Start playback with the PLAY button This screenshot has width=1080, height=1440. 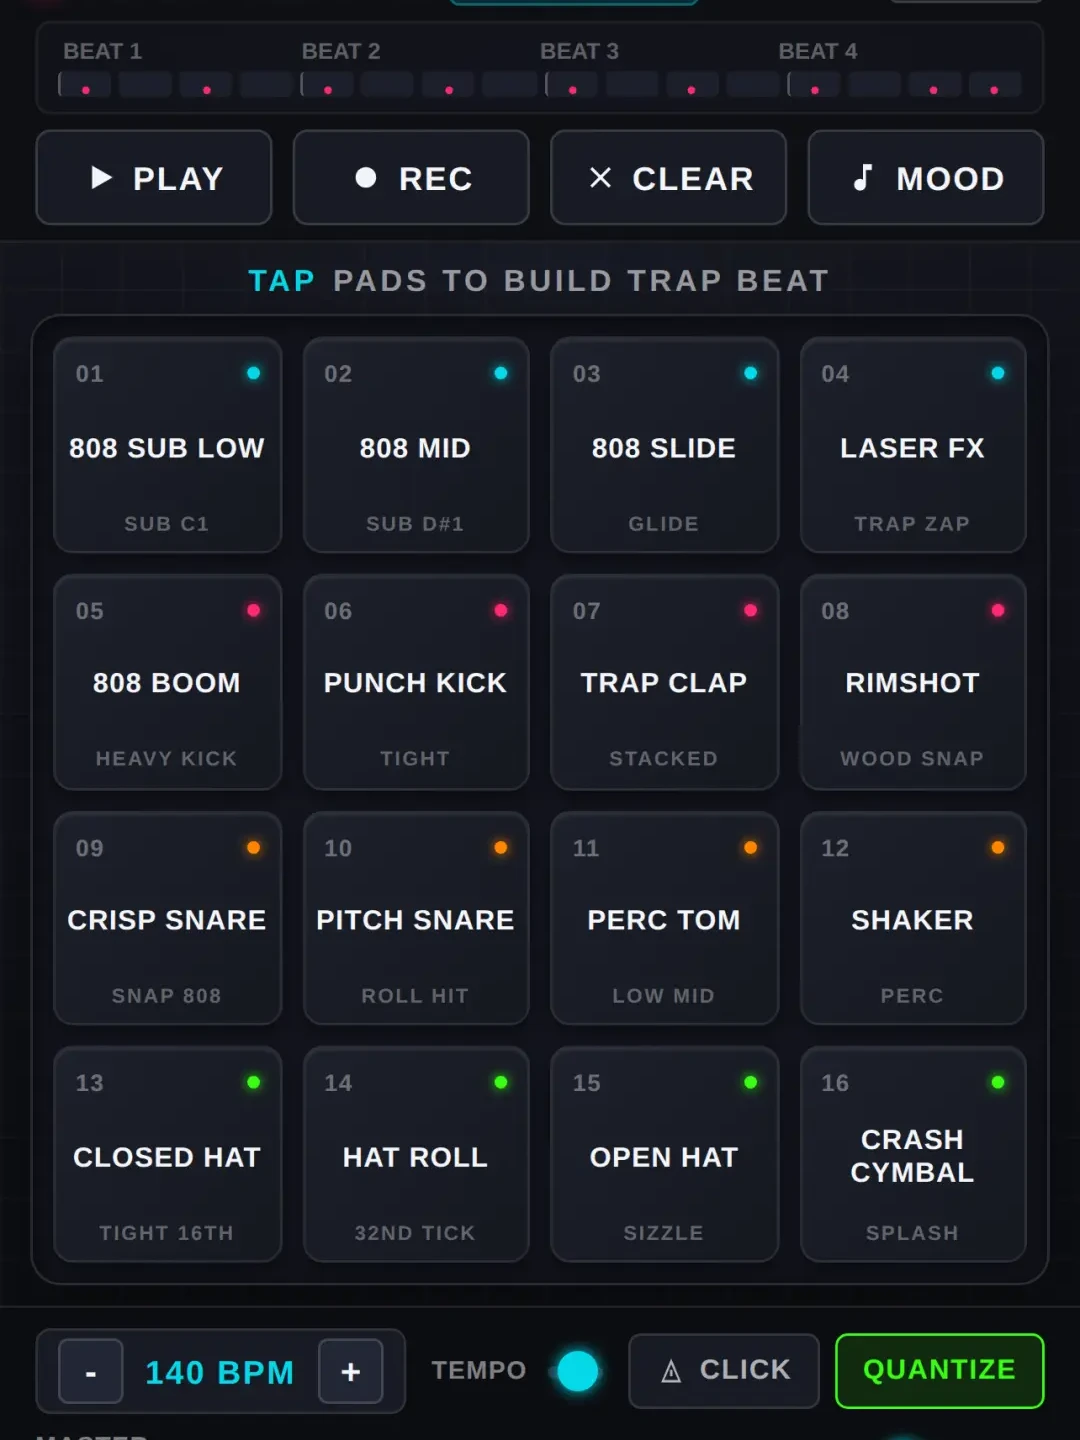154,178
